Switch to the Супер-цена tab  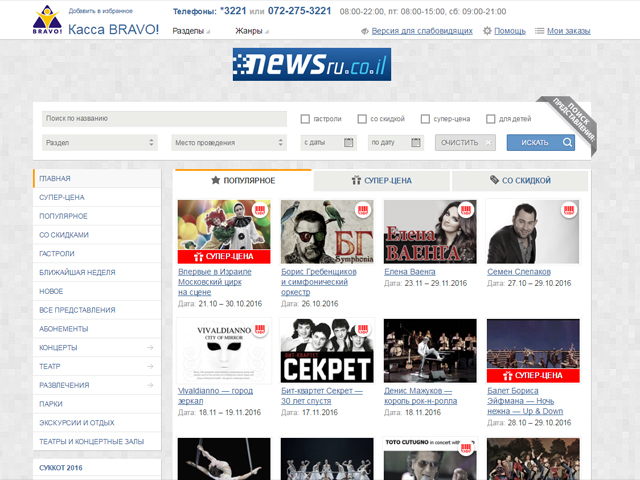point(381,181)
